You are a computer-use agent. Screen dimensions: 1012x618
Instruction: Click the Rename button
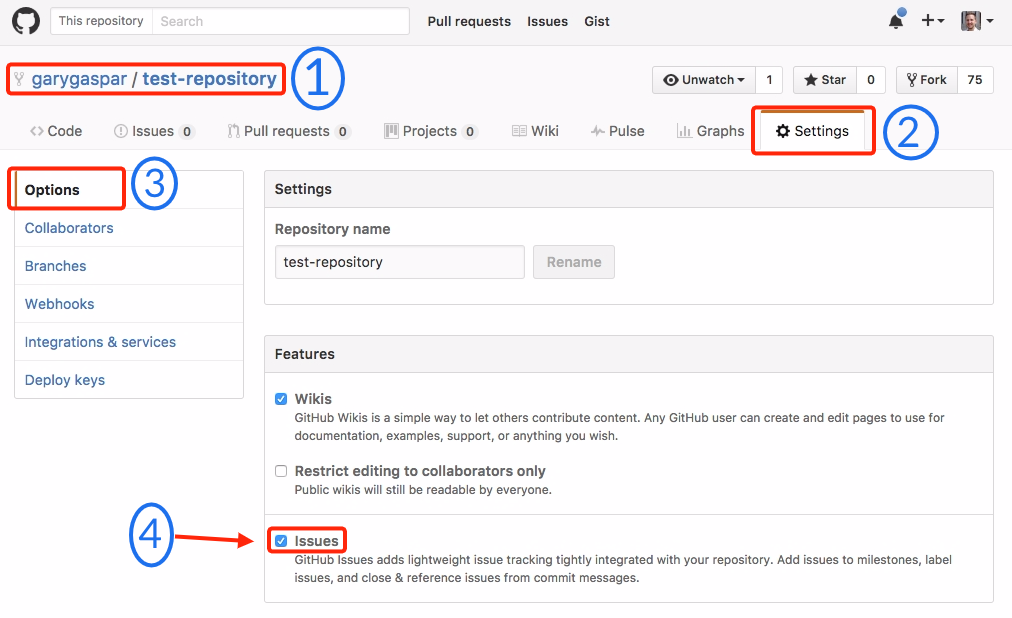(574, 262)
